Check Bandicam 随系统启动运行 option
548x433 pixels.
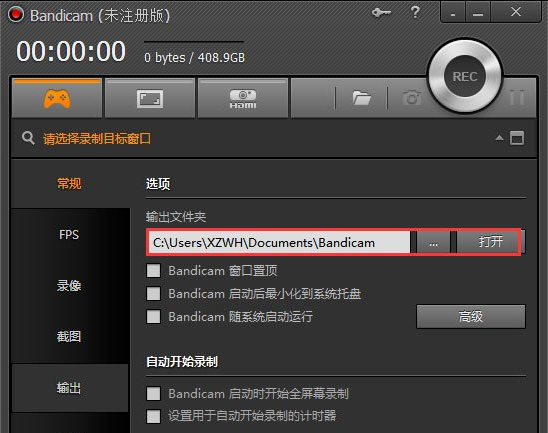click(153, 317)
